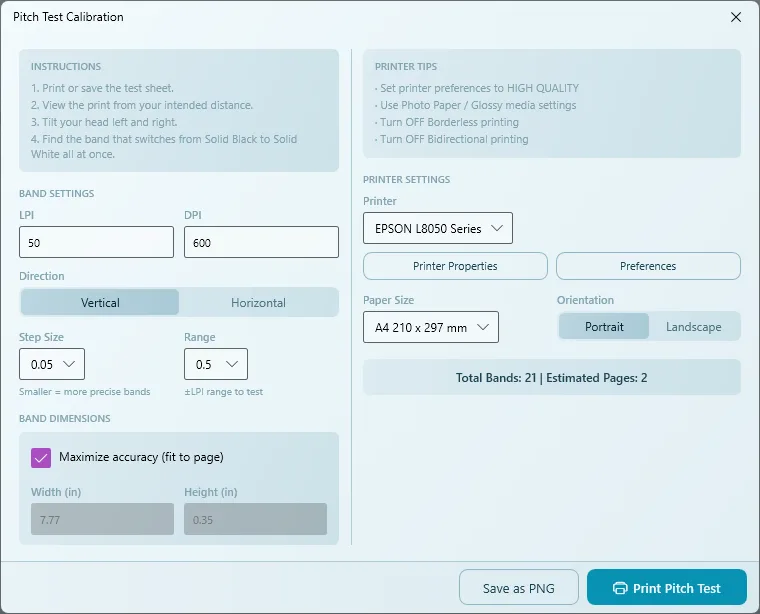The height and width of the screenshot is (614, 760).
Task: Choose Portrait orientation
Action: 604,327
